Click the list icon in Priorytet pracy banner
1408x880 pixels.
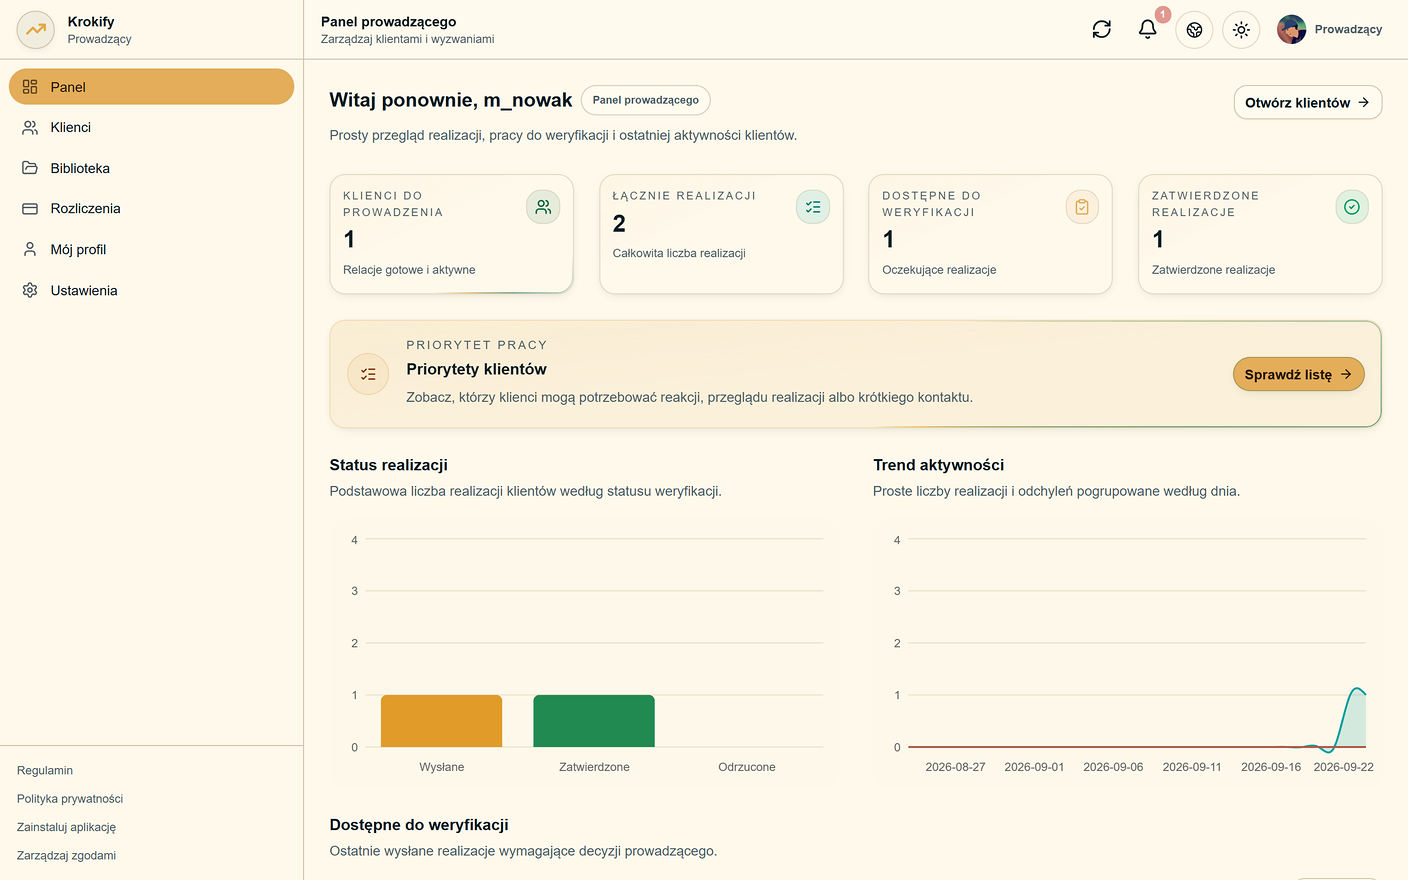click(368, 374)
